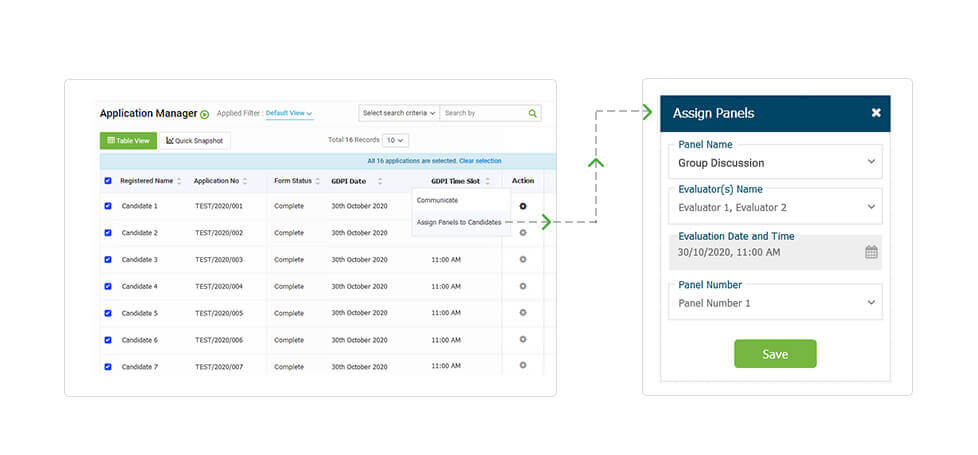Open the action gear for Candidate 1
The width and height of the screenshot is (978, 455).
[x=523, y=206]
